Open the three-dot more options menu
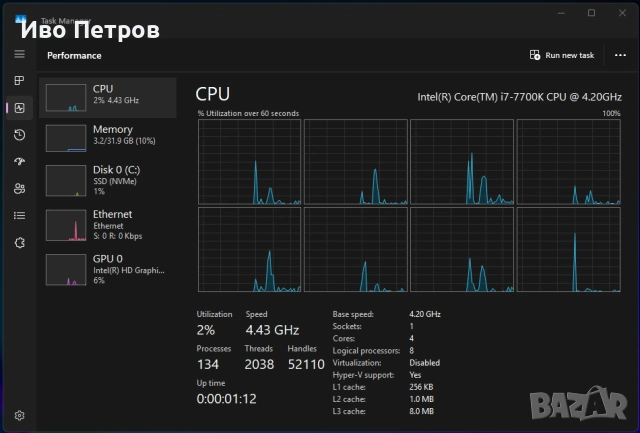This screenshot has width=640, height=433. (x=620, y=55)
